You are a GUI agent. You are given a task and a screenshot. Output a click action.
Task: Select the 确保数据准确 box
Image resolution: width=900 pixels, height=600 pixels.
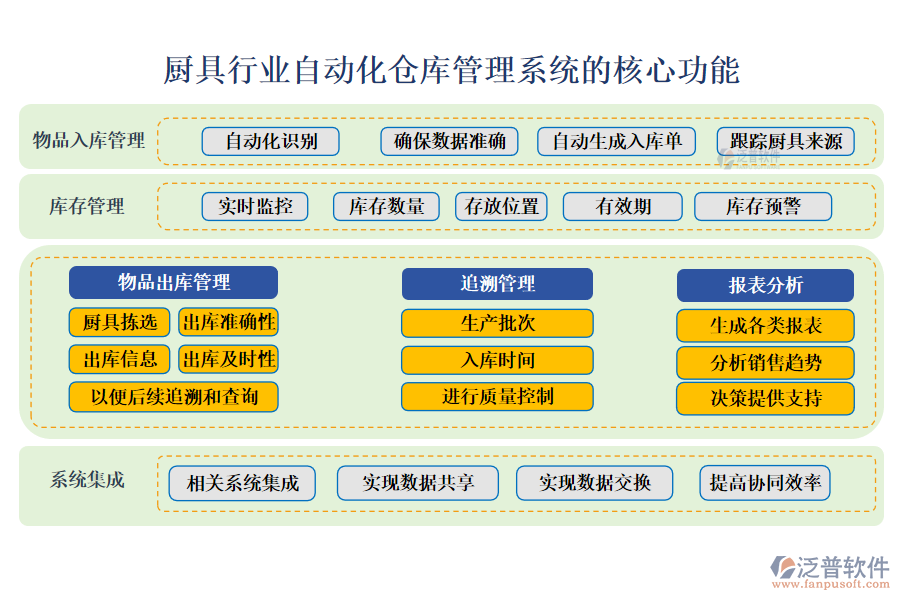point(449,141)
